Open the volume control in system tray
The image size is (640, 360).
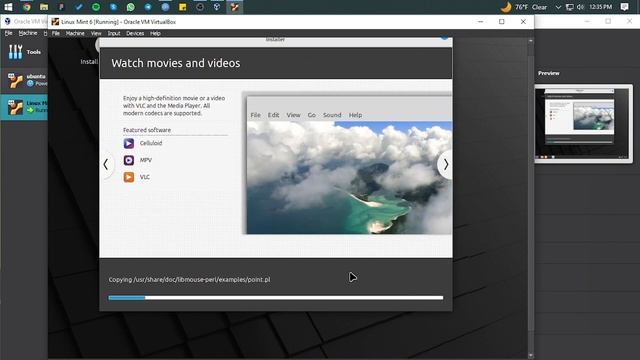click(580, 7)
